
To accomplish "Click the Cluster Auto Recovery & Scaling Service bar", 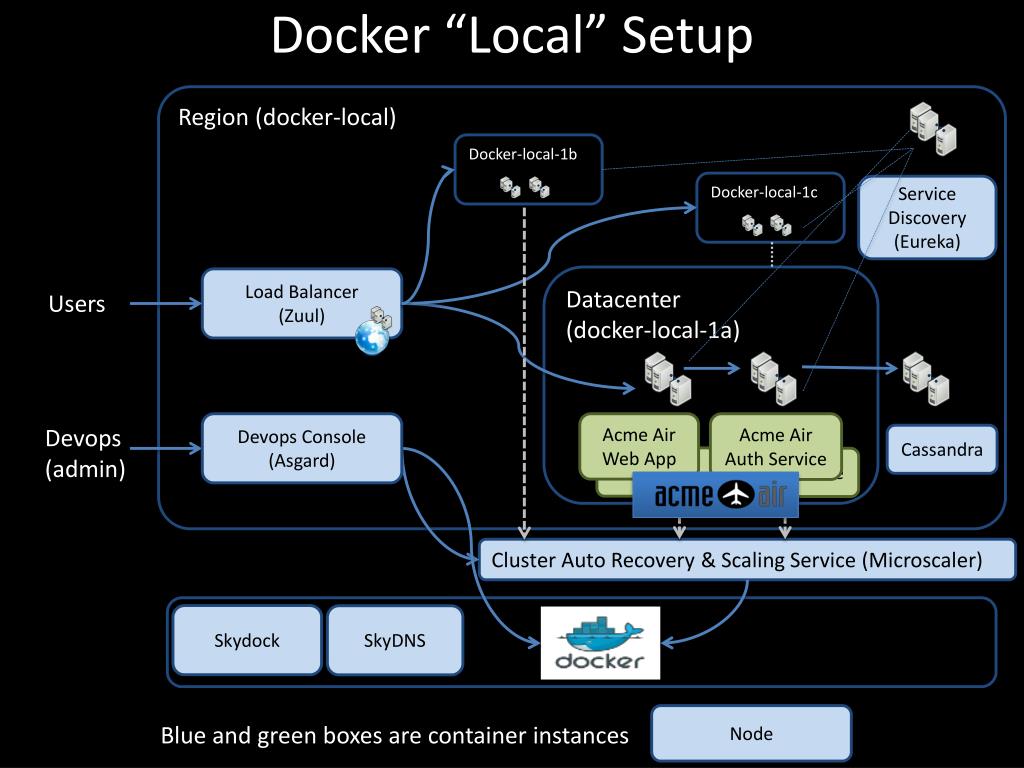I will (747, 560).
